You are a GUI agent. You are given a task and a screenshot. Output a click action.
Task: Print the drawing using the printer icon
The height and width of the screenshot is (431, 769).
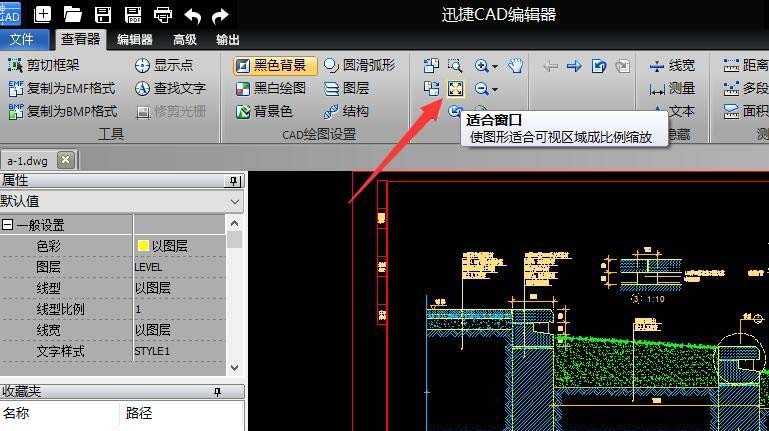pyautogui.click(x=163, y=14)
